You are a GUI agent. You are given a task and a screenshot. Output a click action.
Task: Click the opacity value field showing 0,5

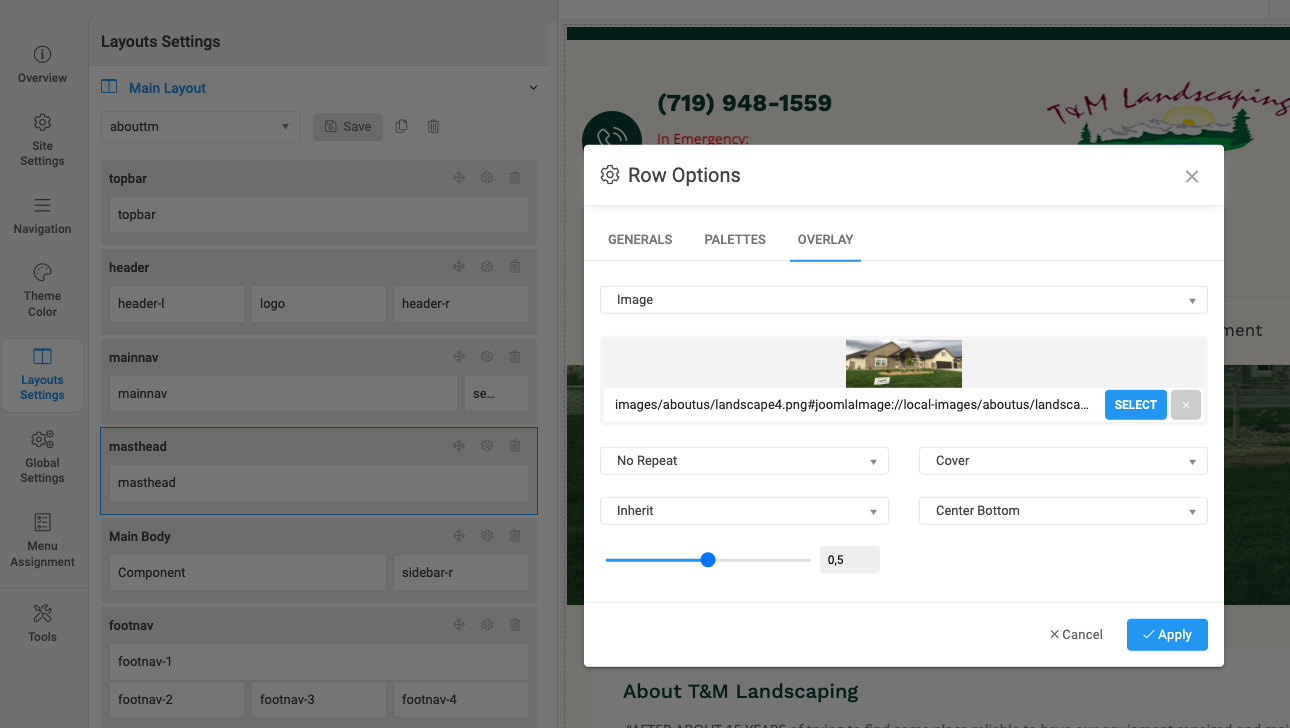tap(849, 560)
